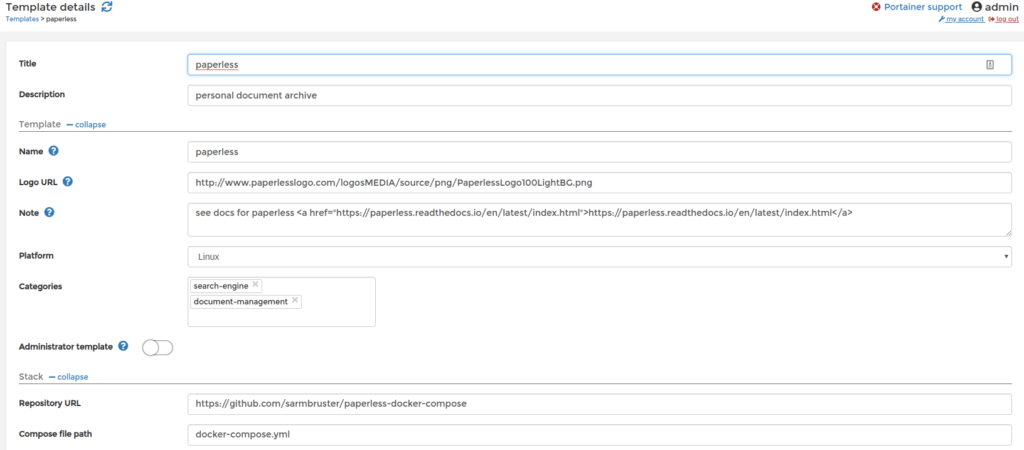Click into the Description text field
1024x450 pixels.
click(x=600, y=95)
